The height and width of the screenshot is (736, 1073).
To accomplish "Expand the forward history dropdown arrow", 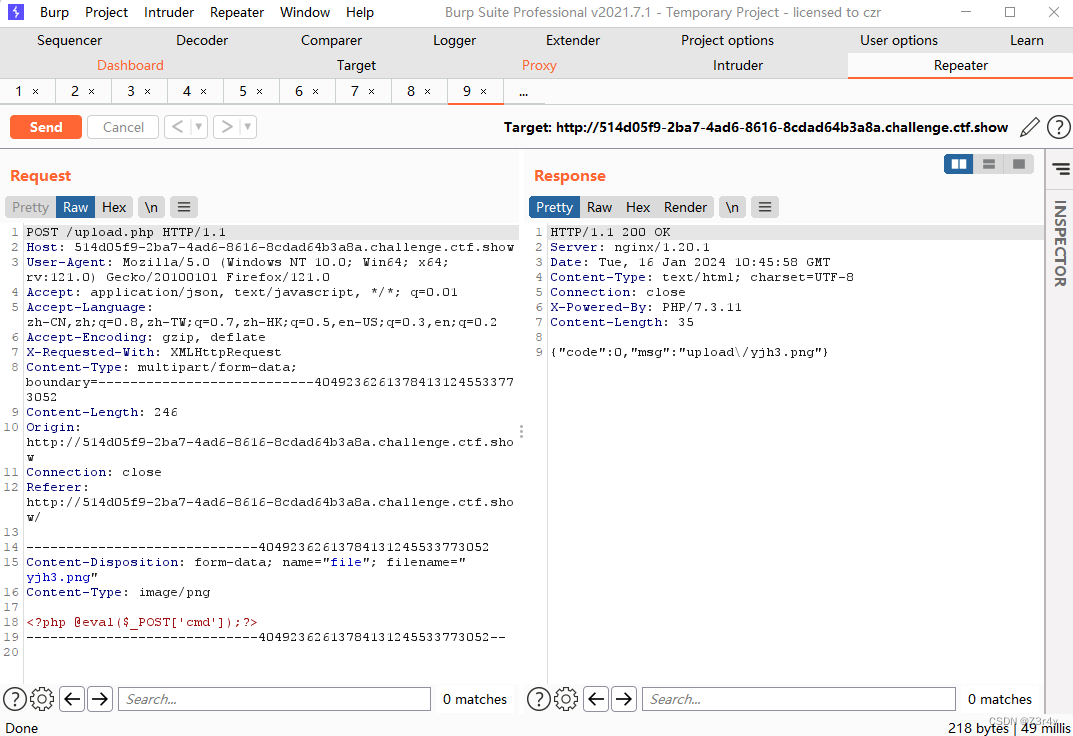I will 248,127.
